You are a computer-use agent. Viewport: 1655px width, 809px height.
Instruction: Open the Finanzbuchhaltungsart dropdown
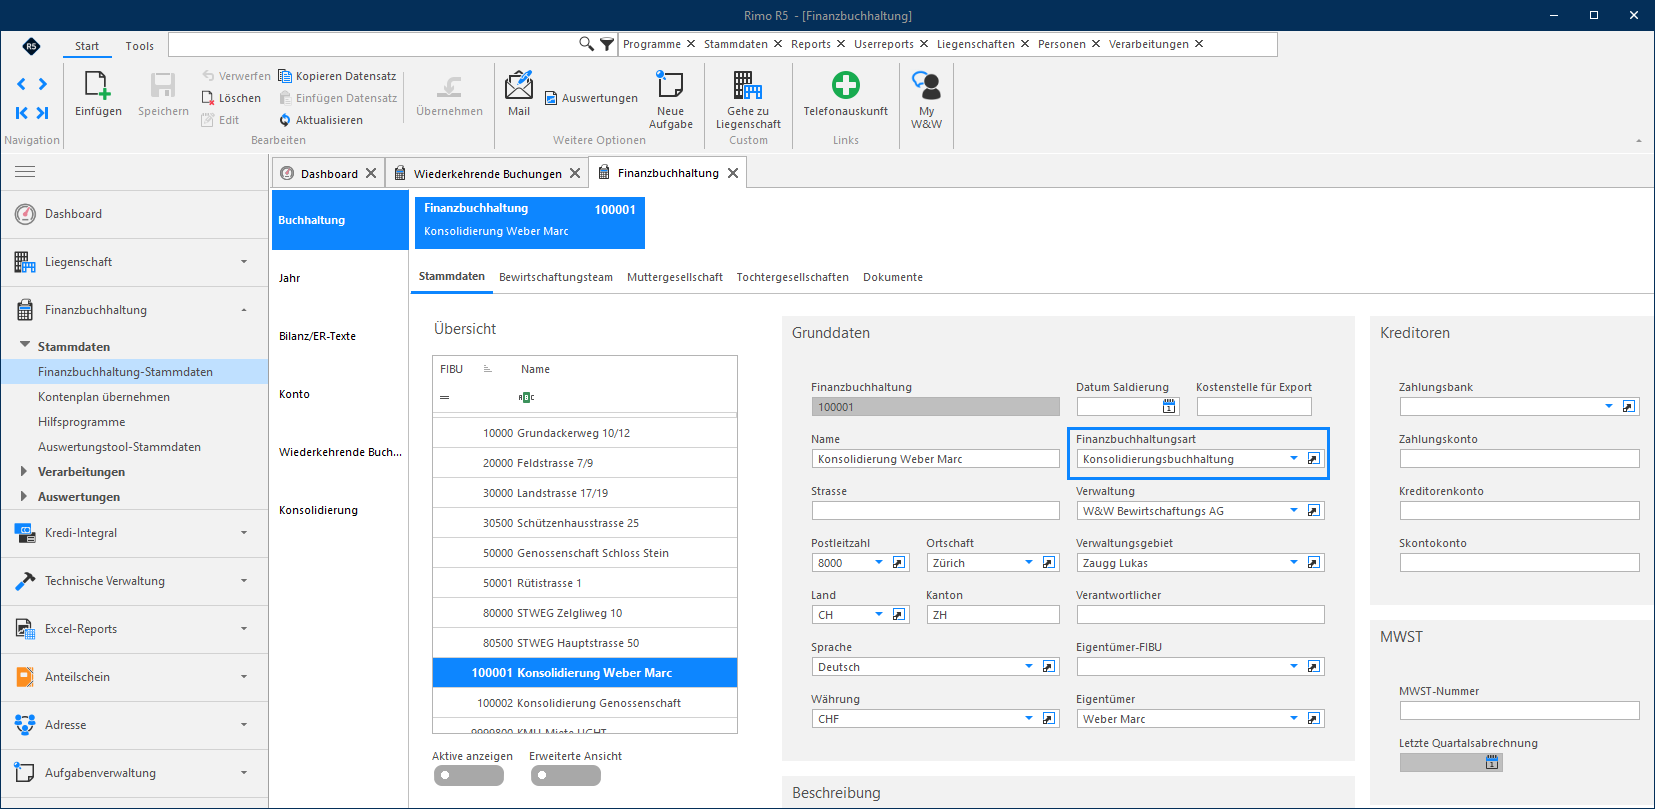coord(1294,459)
